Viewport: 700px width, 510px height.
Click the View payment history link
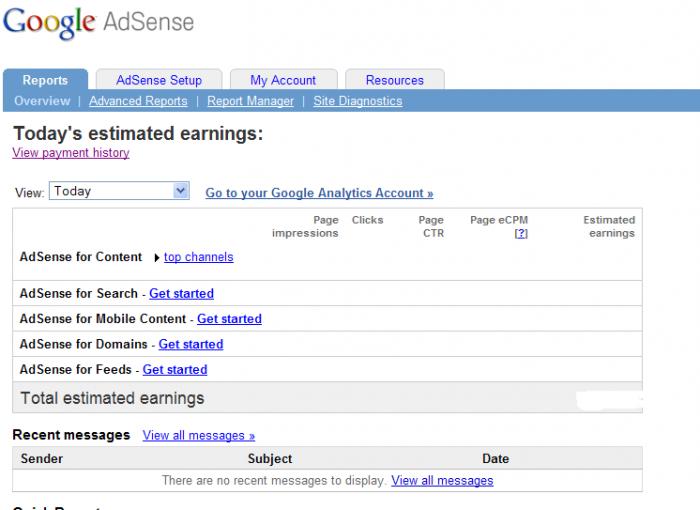70,153
